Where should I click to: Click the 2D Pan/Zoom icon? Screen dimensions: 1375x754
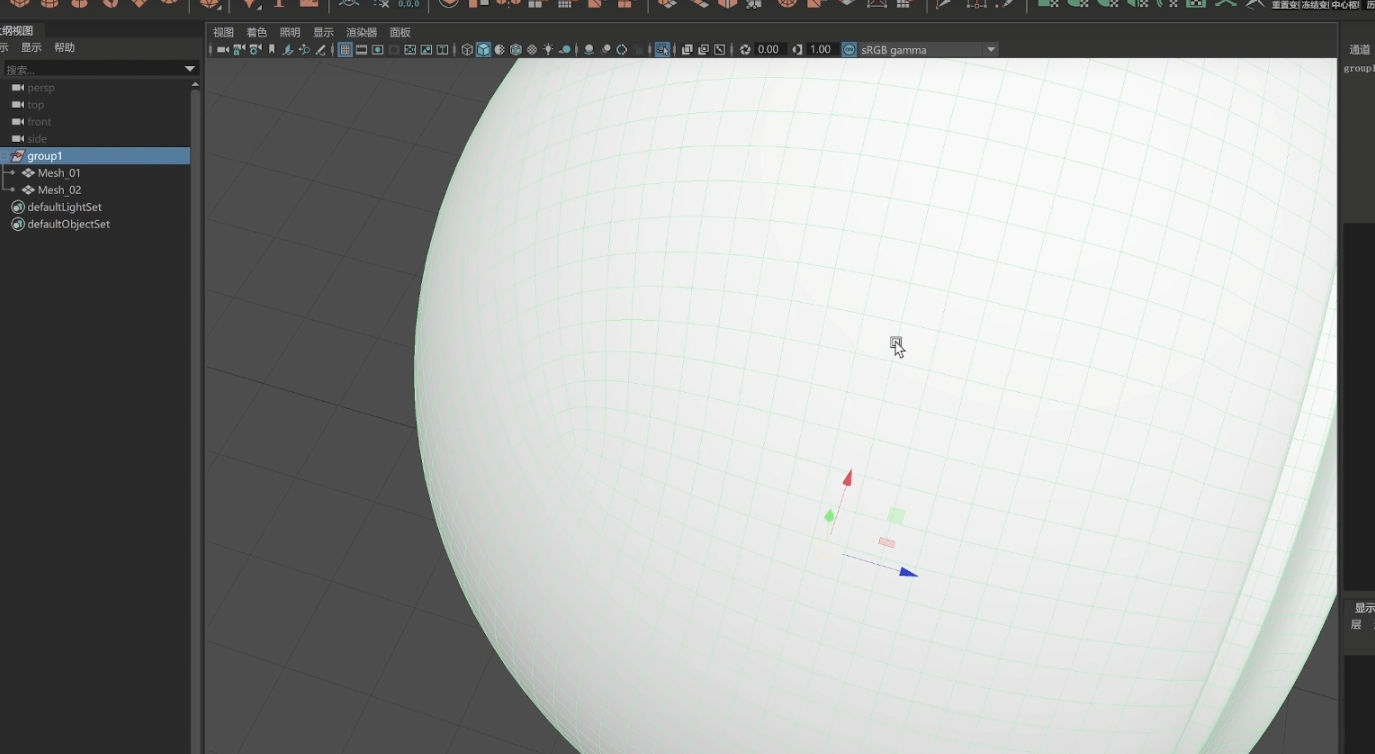[304, 49]
